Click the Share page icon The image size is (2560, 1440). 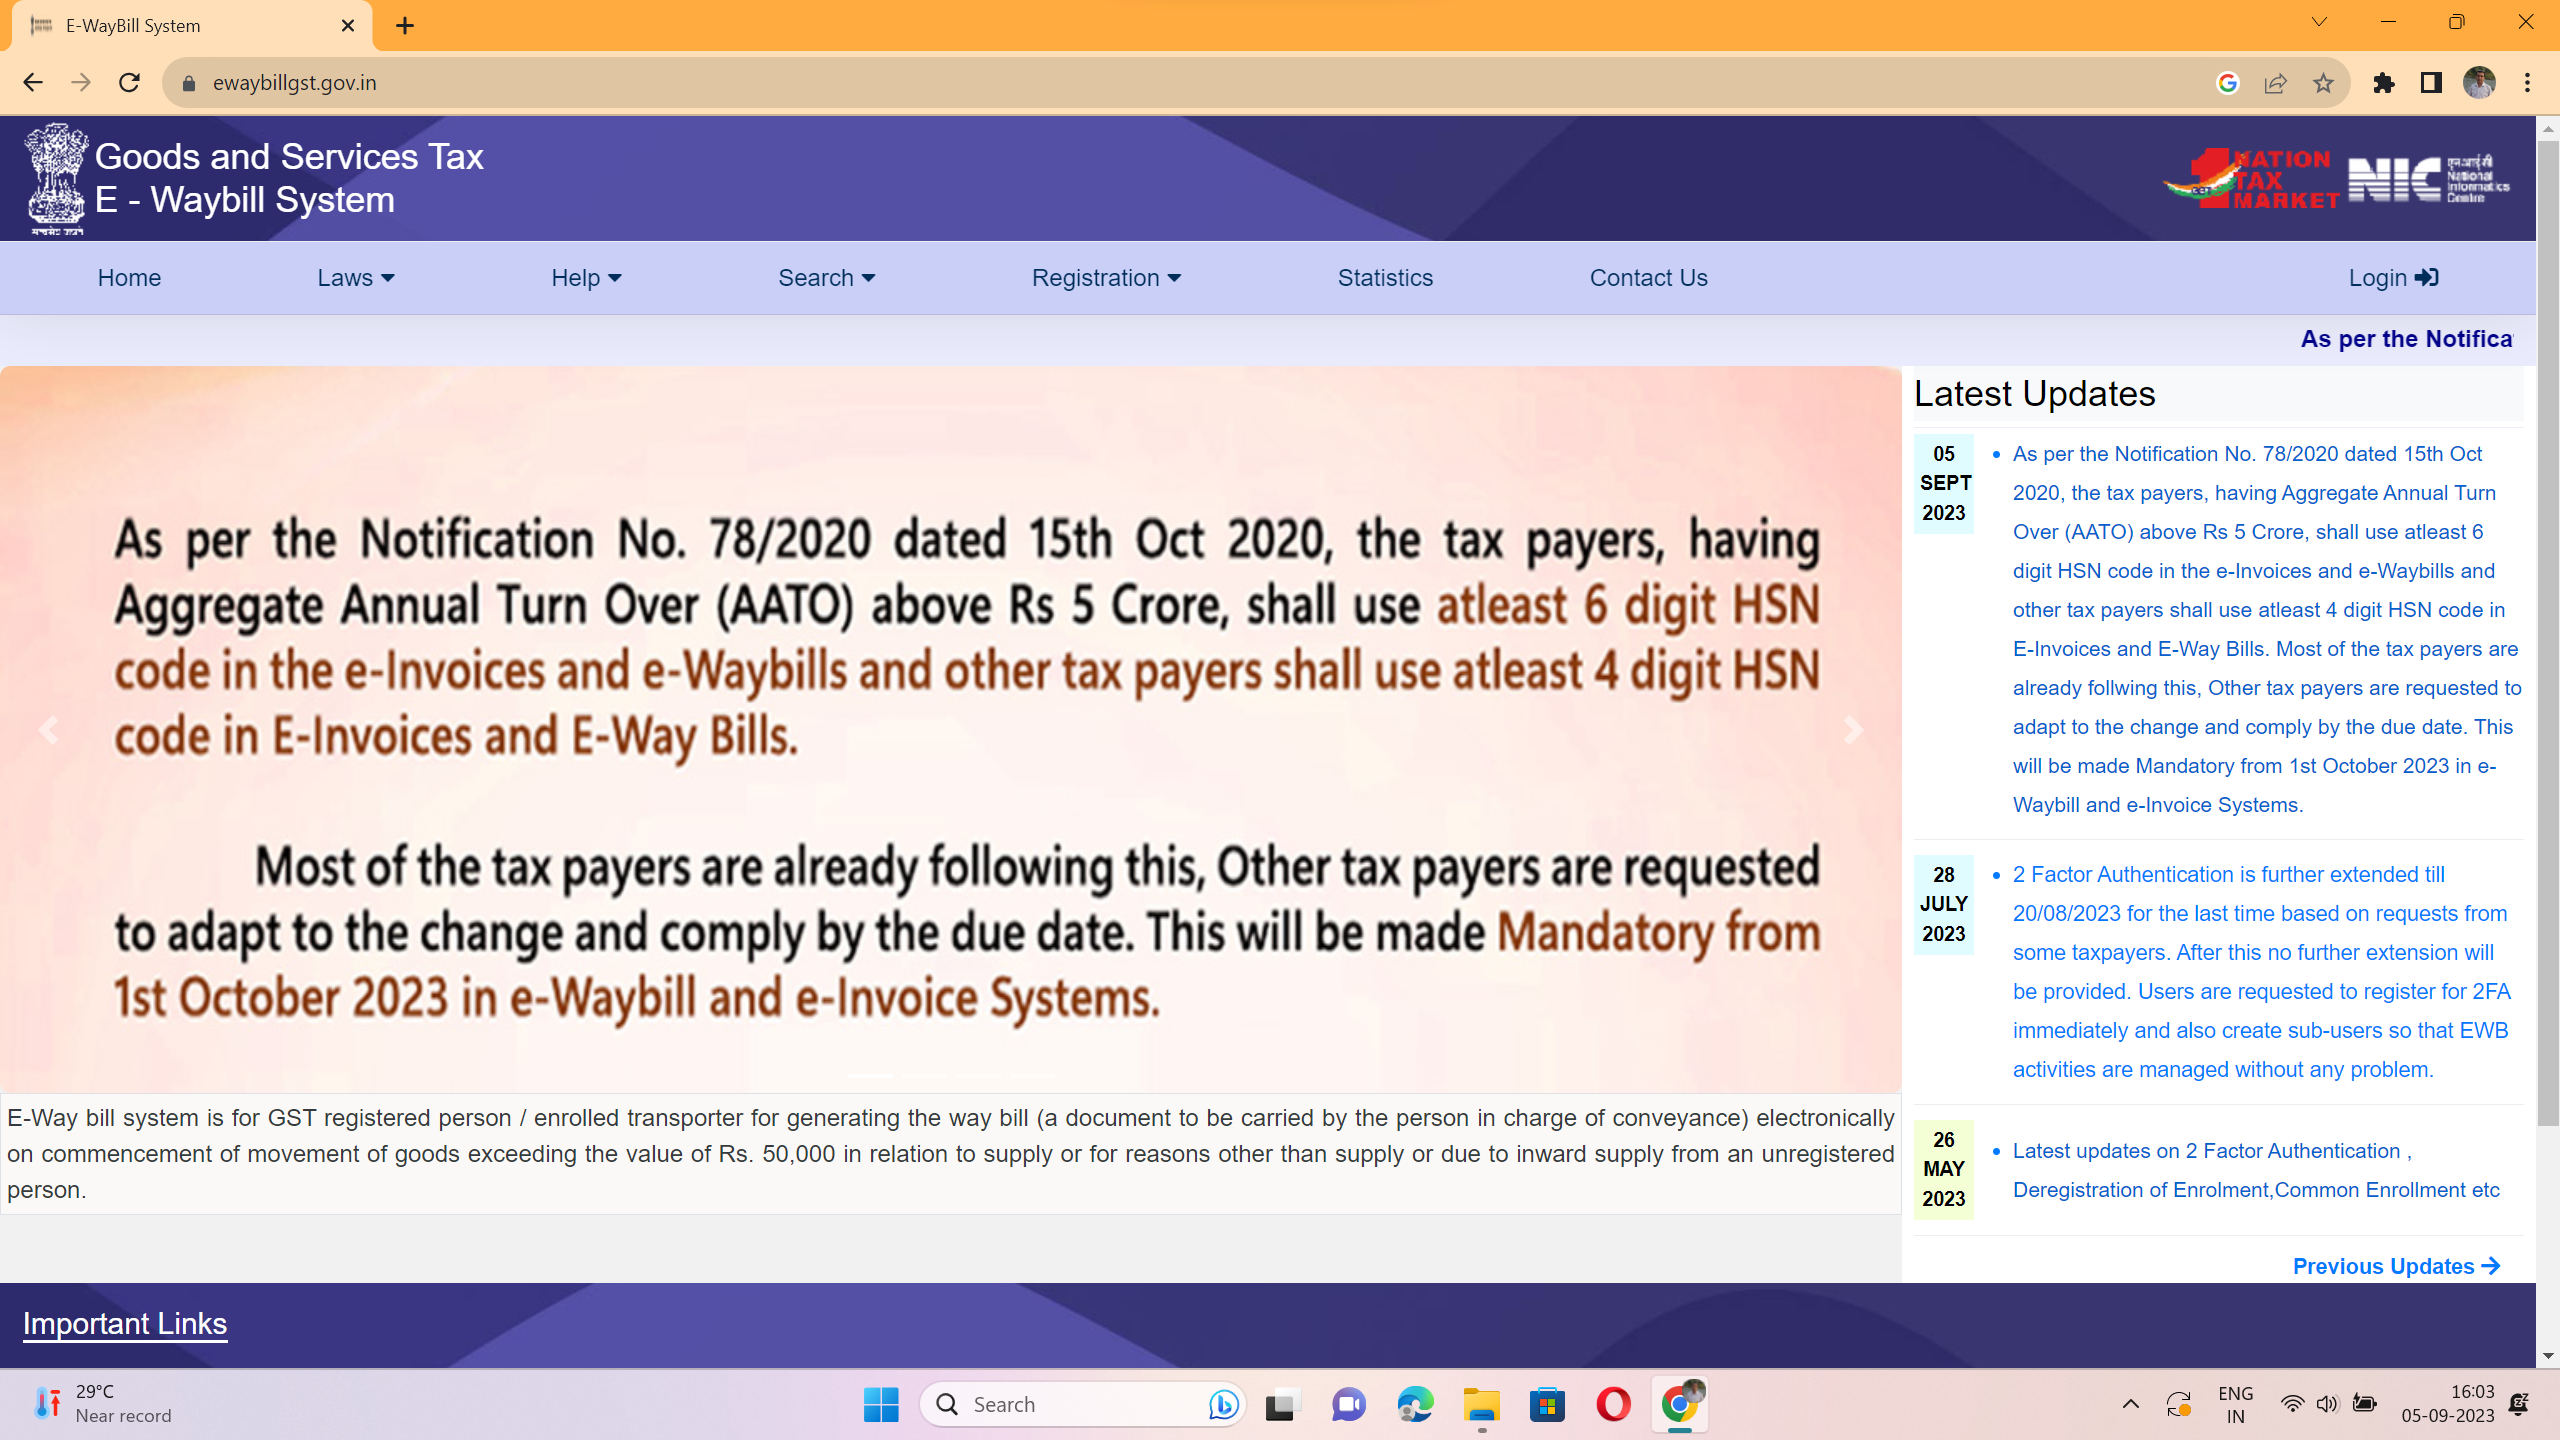(2275, 83)
